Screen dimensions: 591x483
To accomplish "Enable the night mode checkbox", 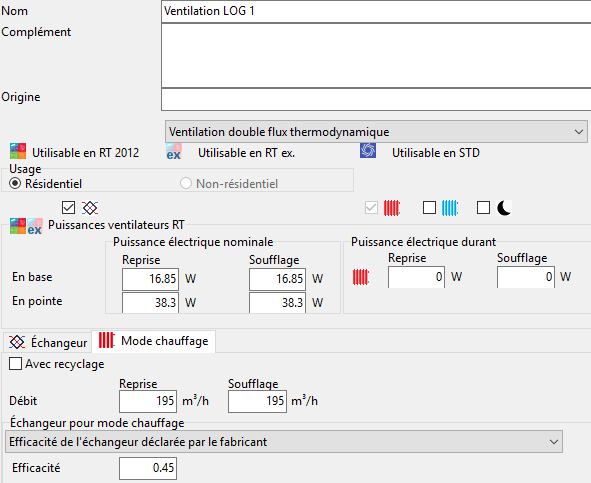I will pos(484,207).
